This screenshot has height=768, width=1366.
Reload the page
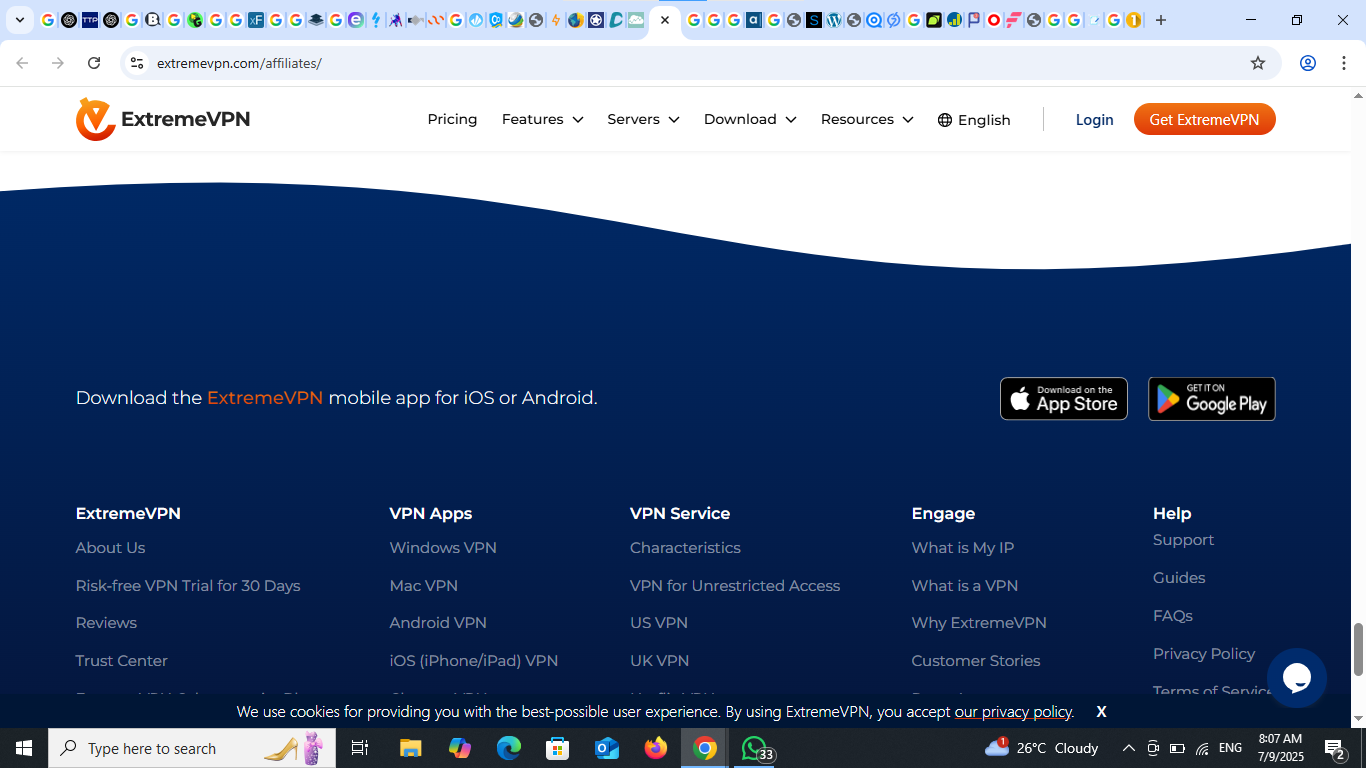click(x=94, y=63)
